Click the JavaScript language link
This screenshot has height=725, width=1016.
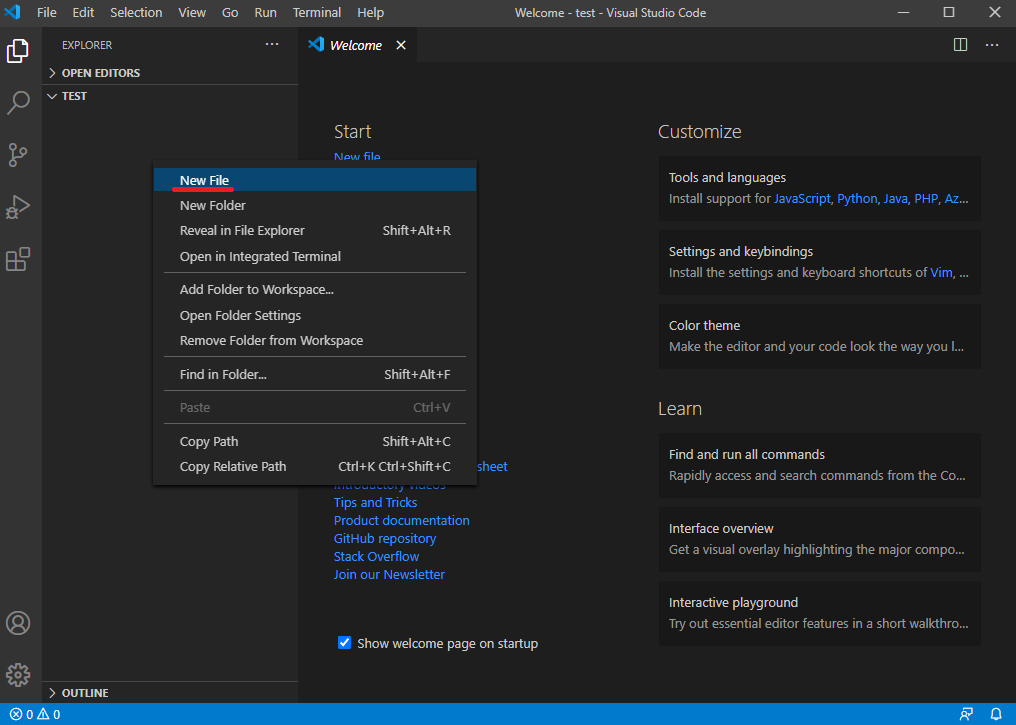click(802, 199)
